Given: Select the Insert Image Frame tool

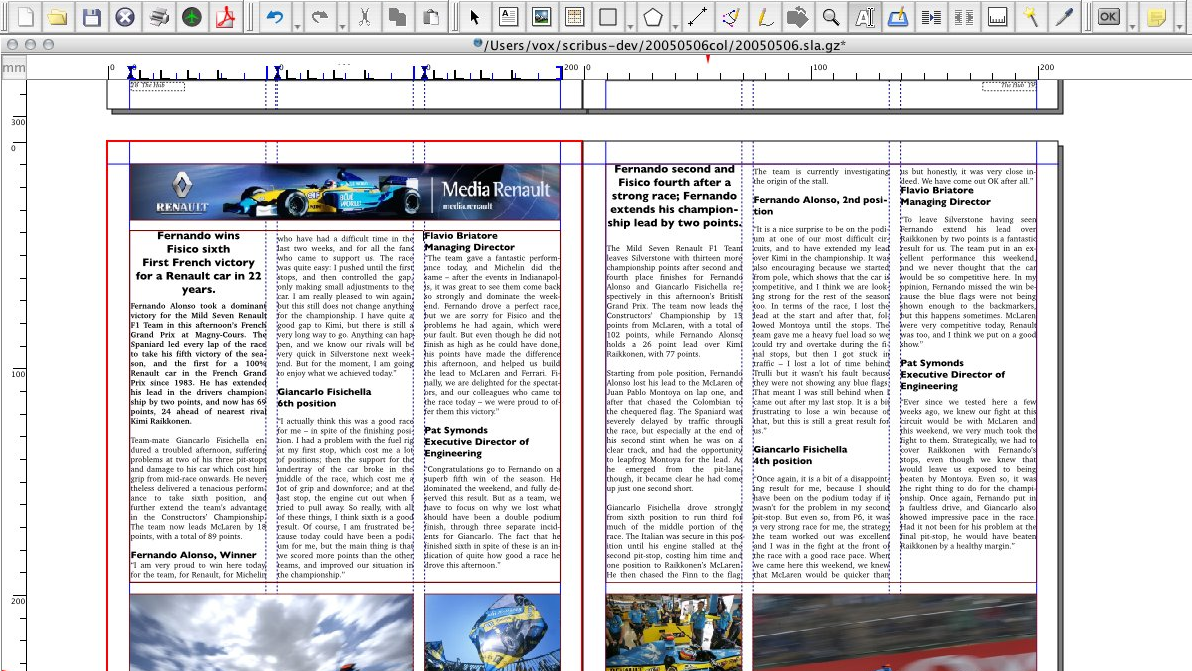Looking at the screenshot, I should pos(540,16).
